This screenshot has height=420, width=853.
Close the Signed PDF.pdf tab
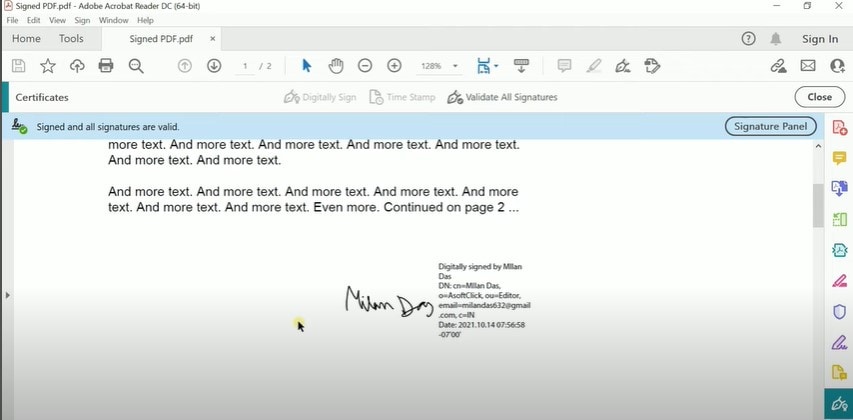213,39
